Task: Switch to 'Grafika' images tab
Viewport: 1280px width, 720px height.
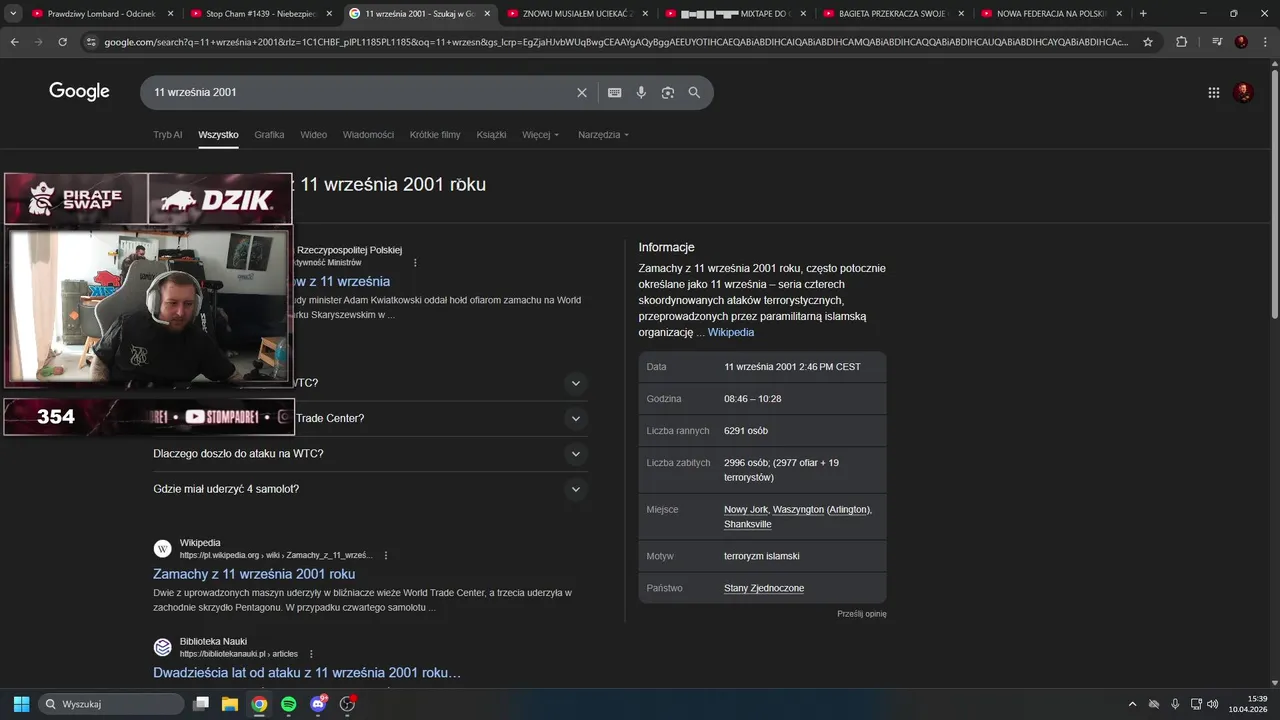Action: (269, 135)
